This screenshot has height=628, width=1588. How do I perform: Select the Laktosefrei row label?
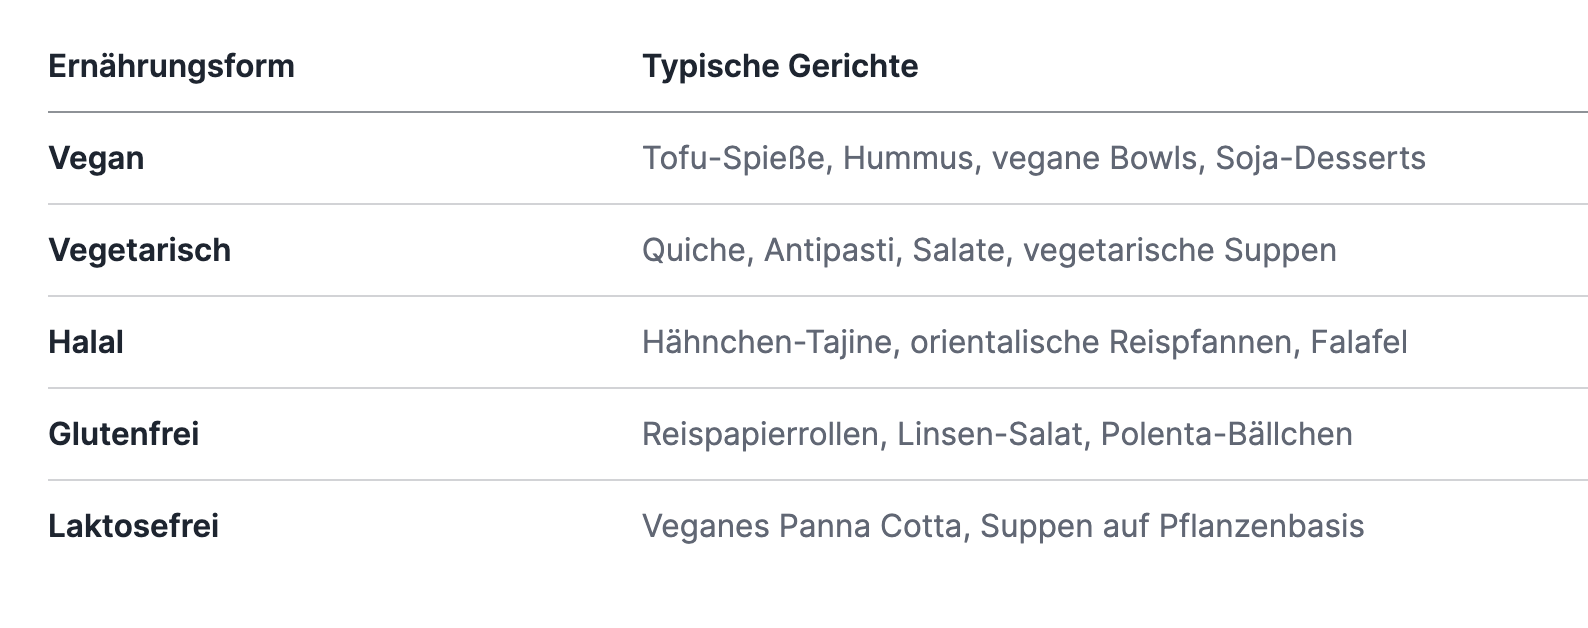[133, 526]
